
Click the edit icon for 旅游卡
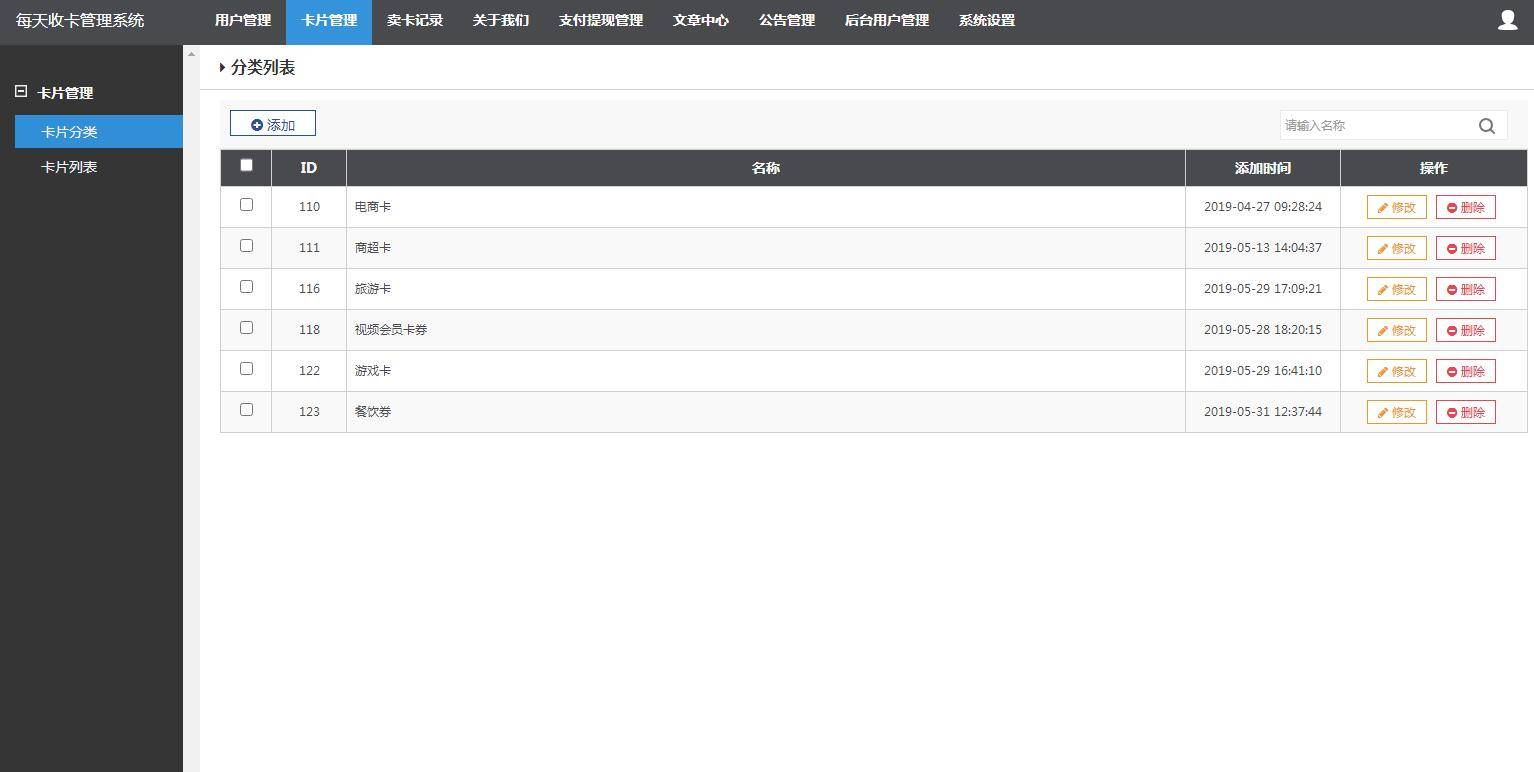click(1385, 289)
